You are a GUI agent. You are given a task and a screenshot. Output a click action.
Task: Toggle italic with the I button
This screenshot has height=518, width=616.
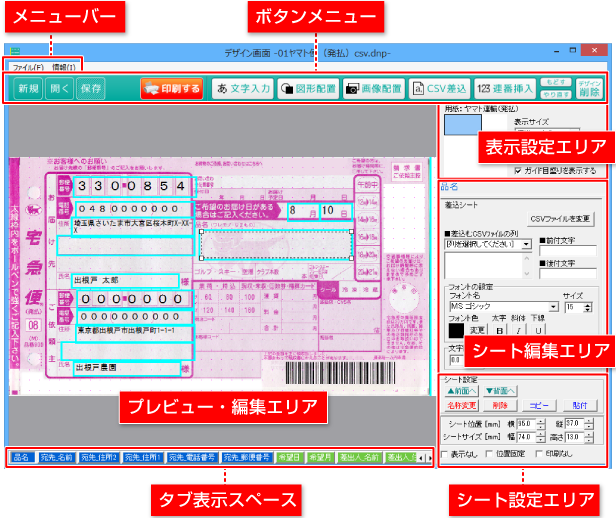tap(519, 331)
